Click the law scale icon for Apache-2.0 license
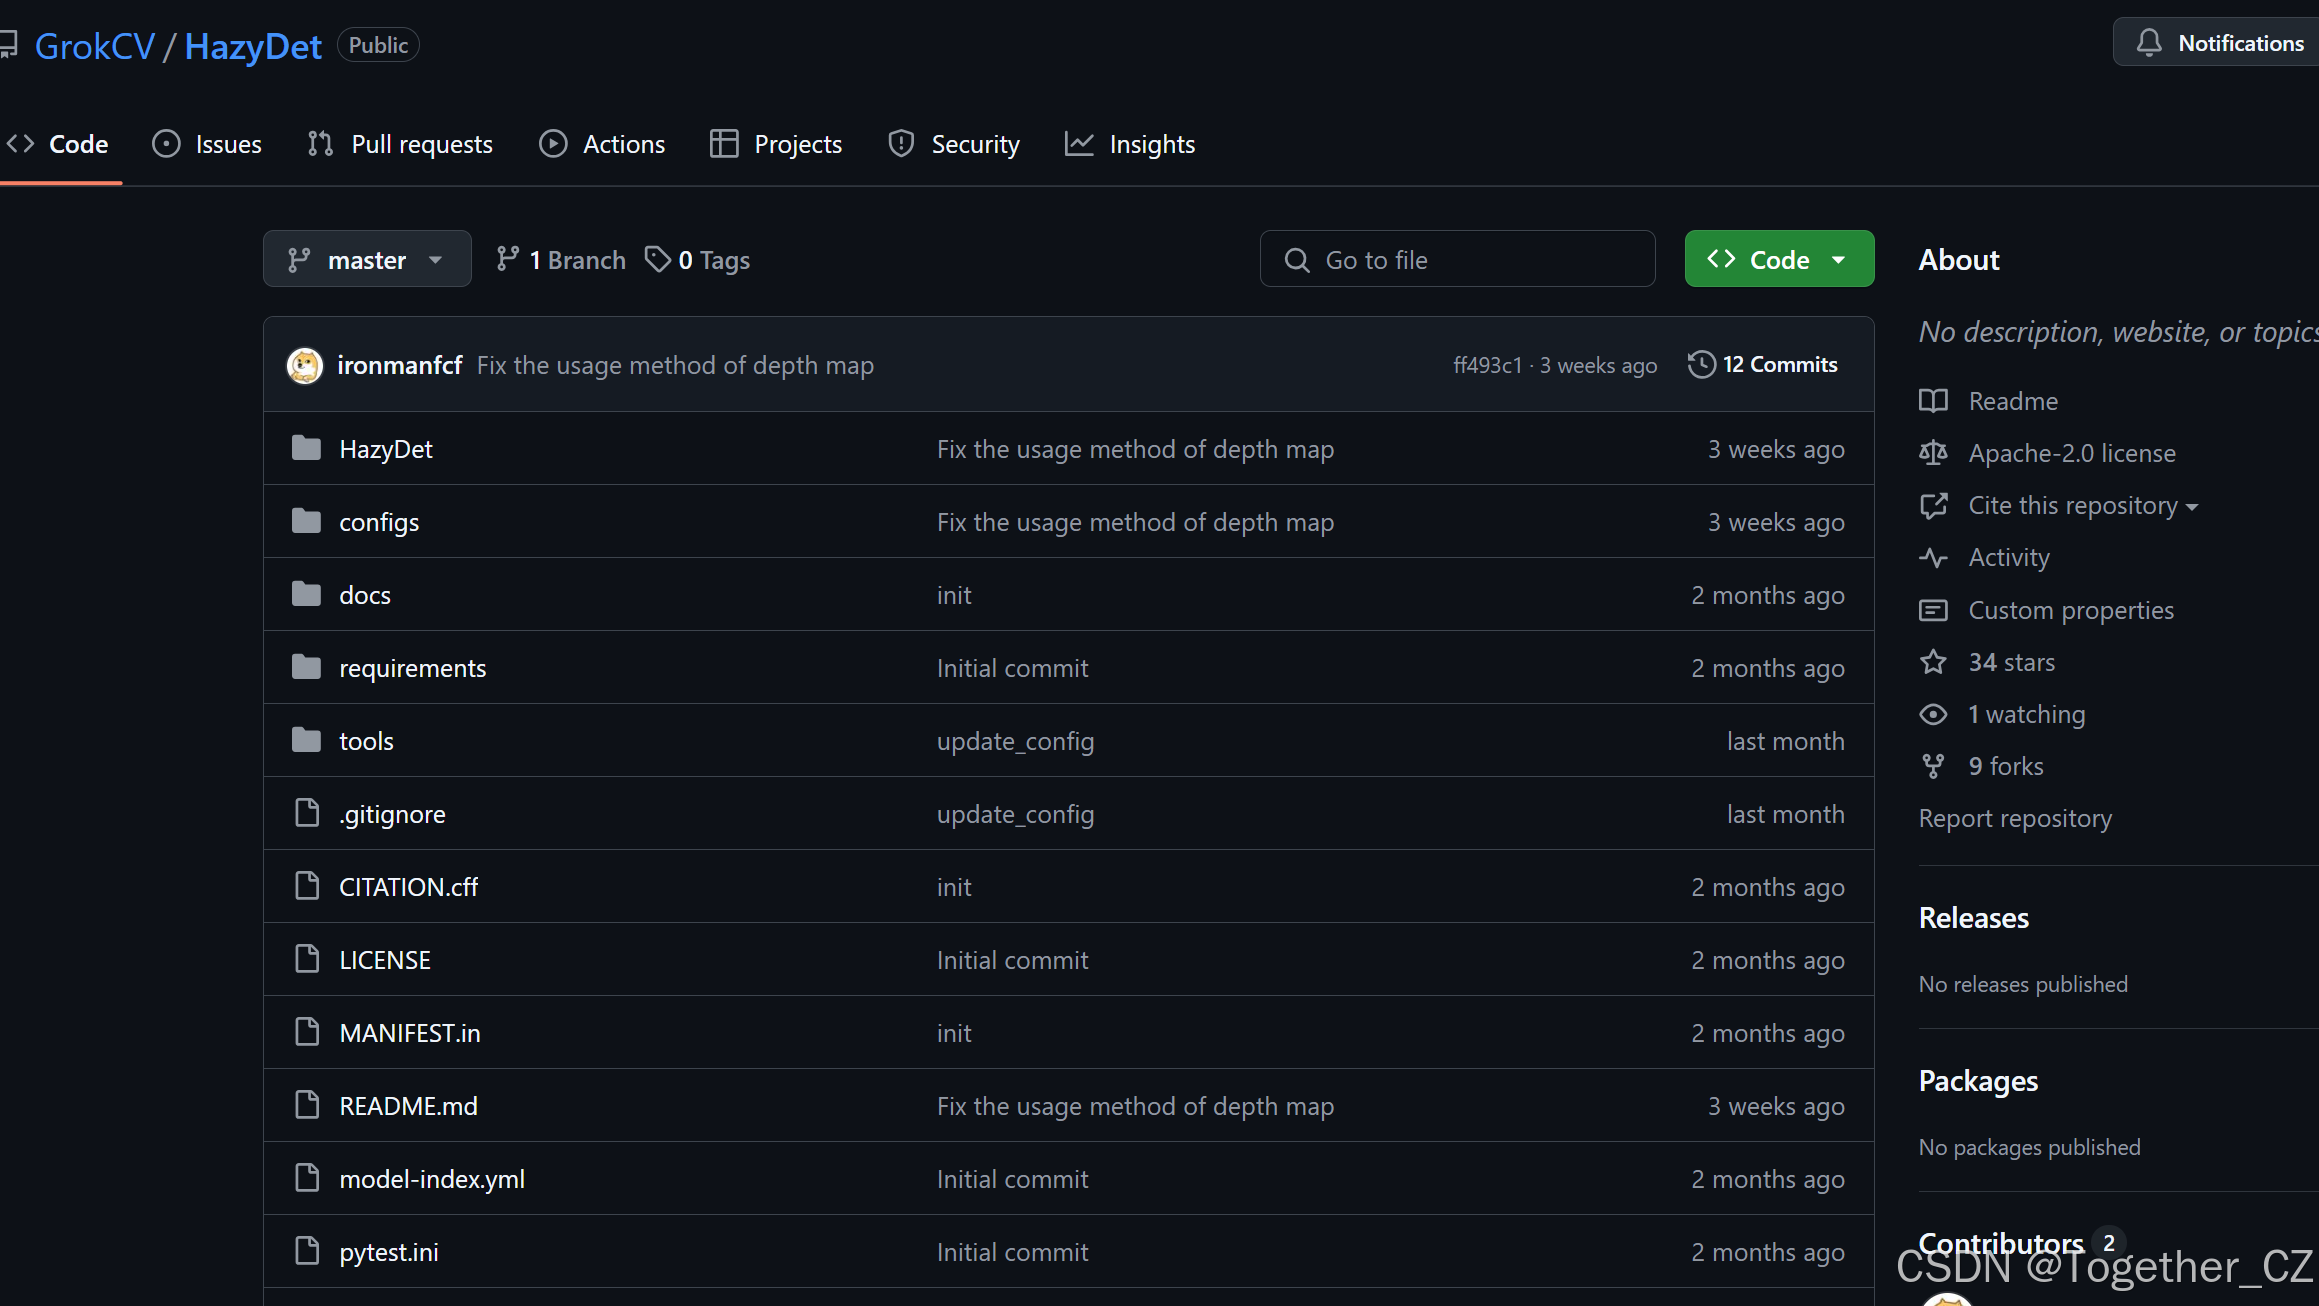Screen dimensions: 2319x1306 coord(1933,453)
